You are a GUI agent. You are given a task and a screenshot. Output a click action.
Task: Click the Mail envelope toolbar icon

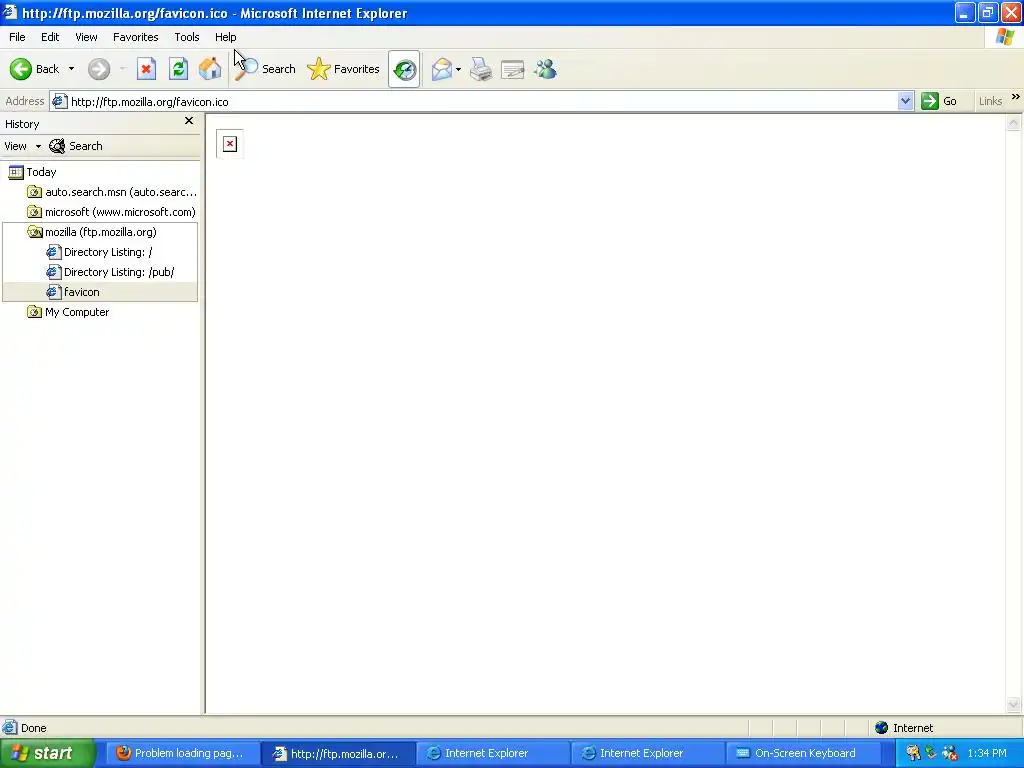point(442,69)
